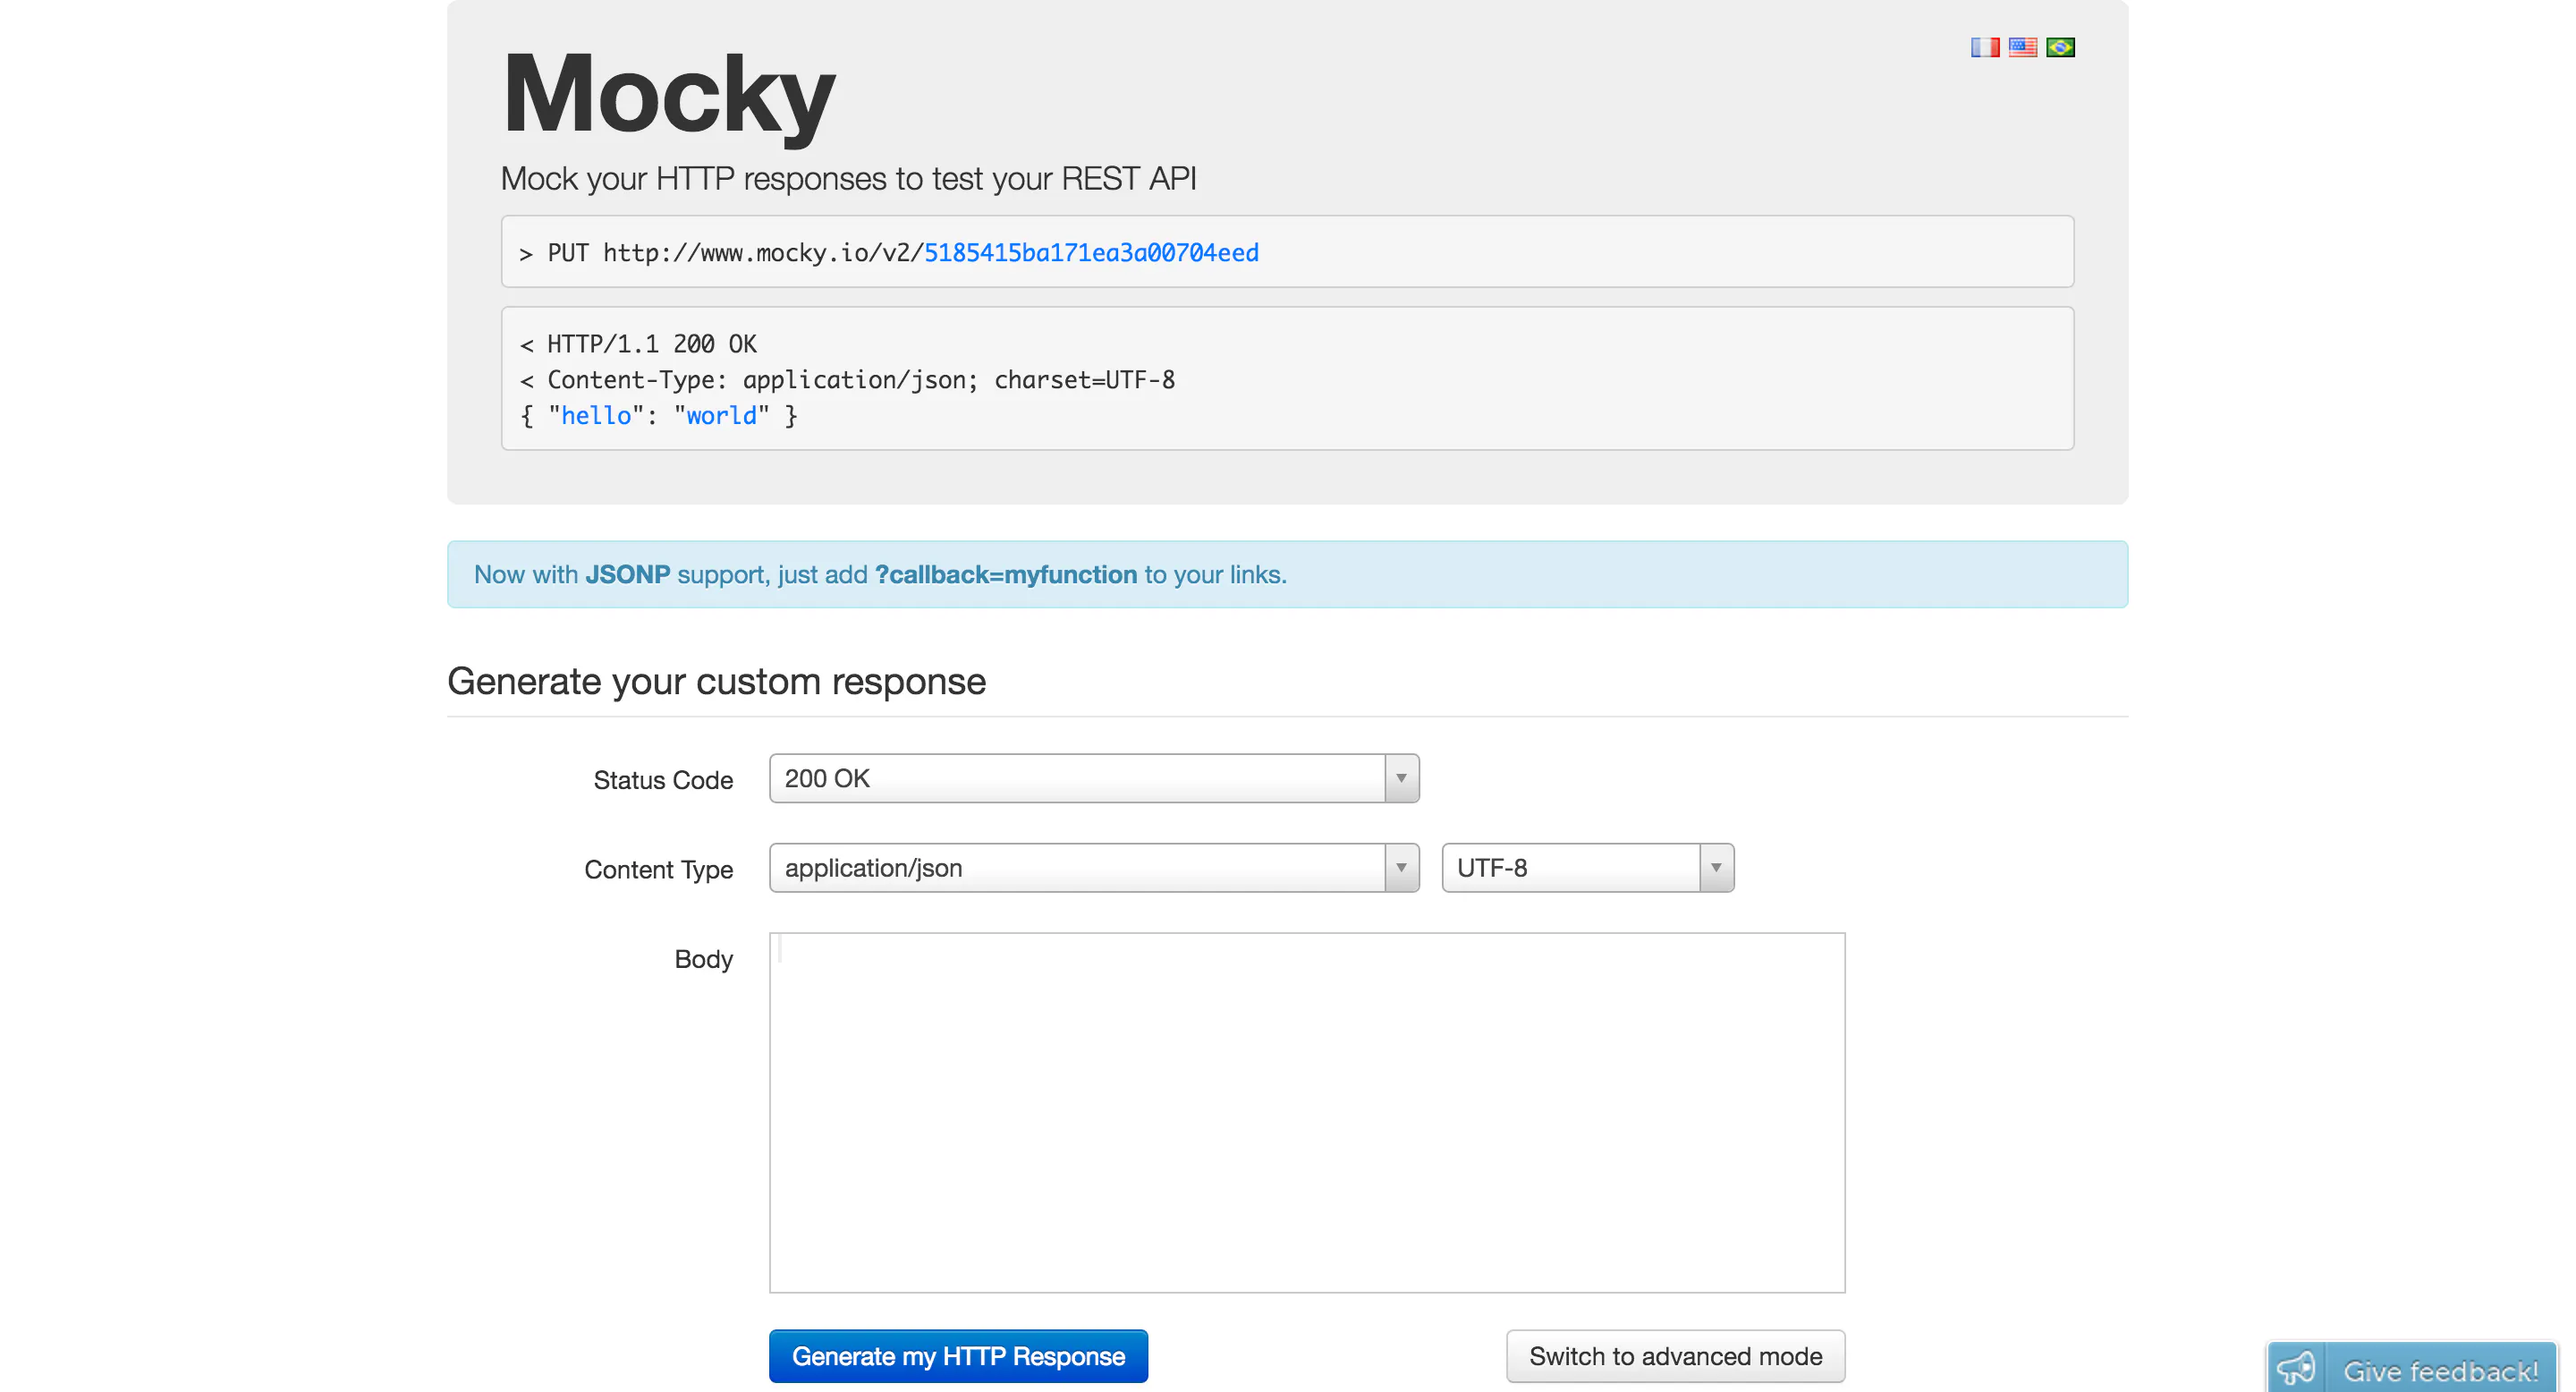Expand the application/json Content Type dropdown
This screenshot has width=2576, height=1392.
click(x=1094, y=867)
